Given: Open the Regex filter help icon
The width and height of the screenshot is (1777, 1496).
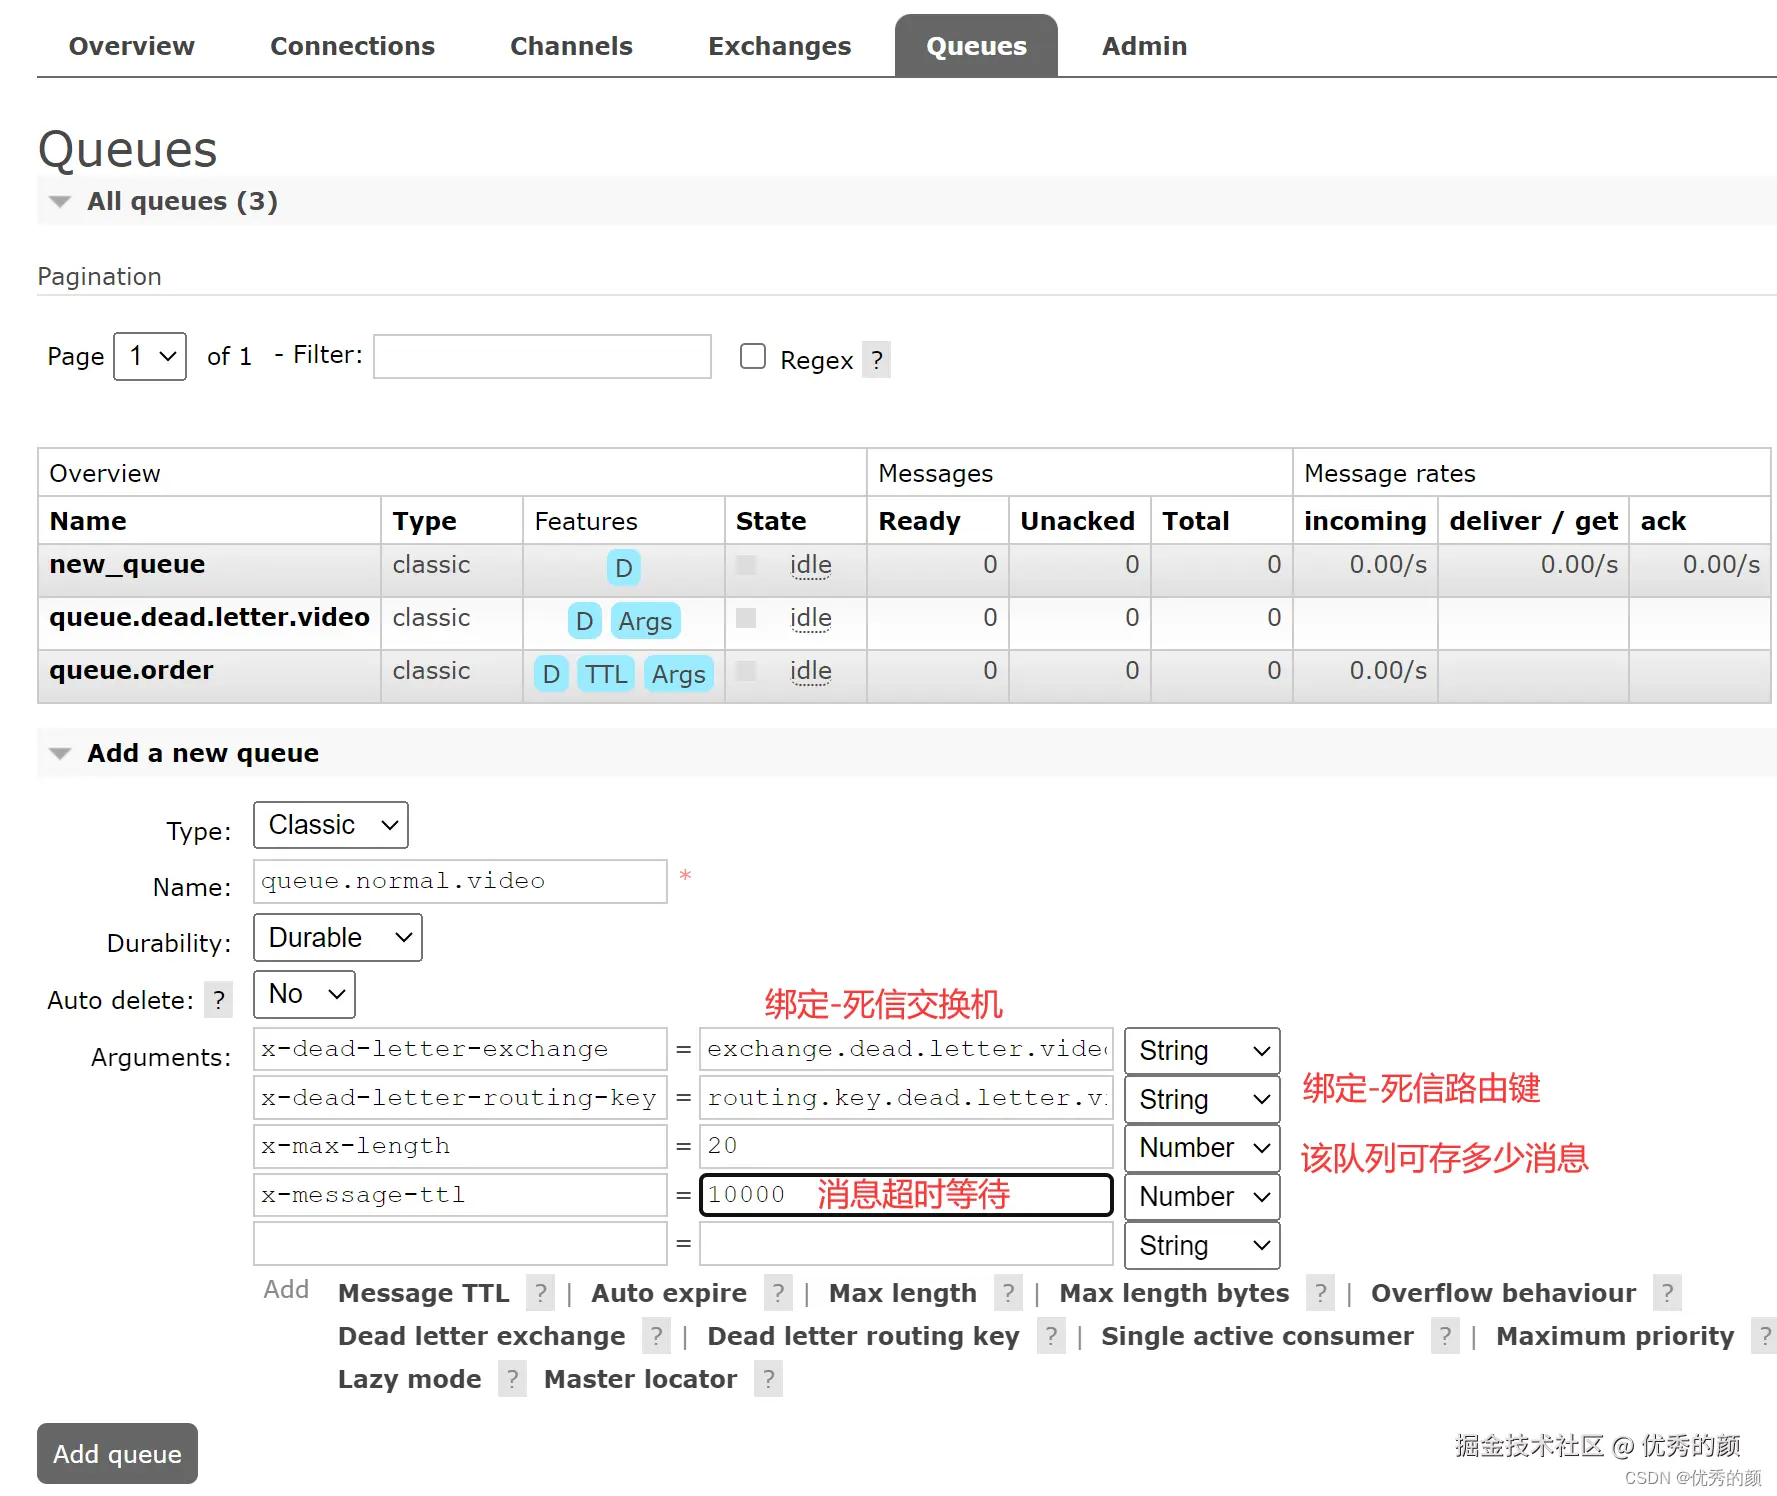Looking at the screenshot, I should [x=876, y=360].
